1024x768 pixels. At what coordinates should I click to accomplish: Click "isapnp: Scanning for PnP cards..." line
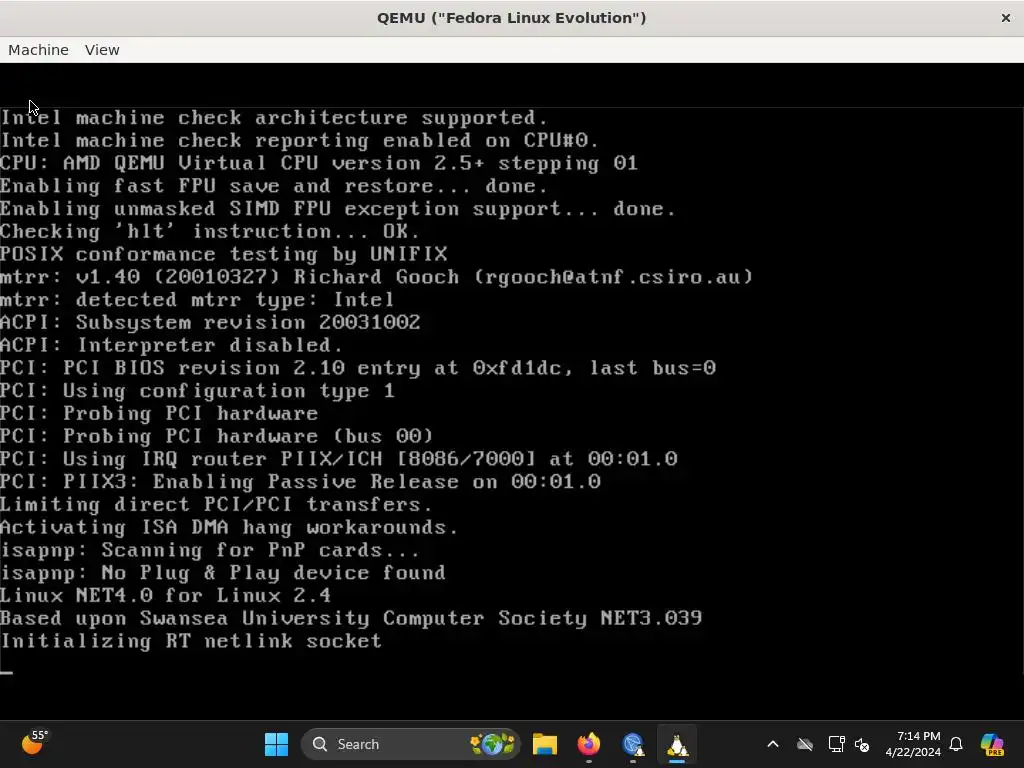pos(210,550)
